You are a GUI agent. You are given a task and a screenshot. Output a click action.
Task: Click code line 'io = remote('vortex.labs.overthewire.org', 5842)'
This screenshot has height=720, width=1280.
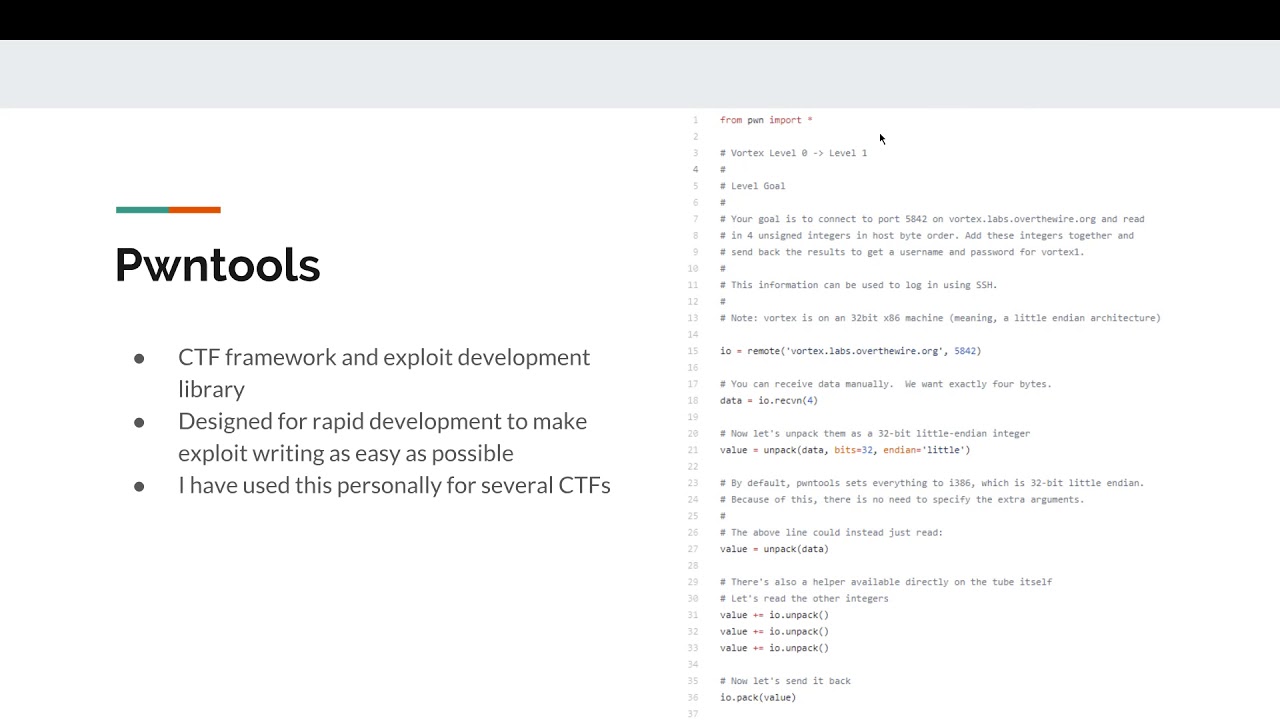(x=850, y=351)
